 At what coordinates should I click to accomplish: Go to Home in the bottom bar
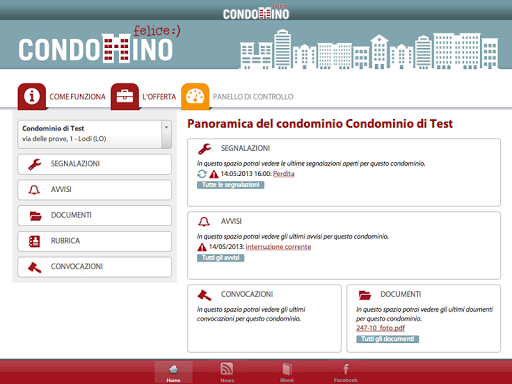coord(173,372)
